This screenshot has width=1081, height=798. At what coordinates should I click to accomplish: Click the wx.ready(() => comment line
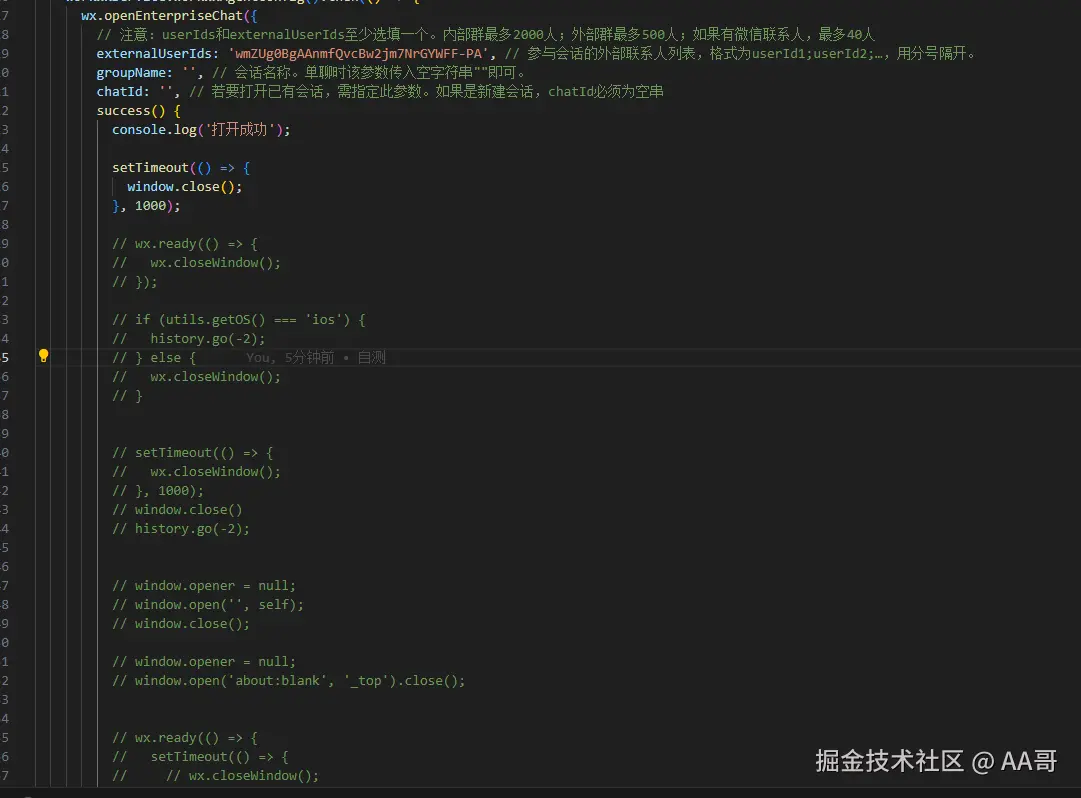click(184, 243)
